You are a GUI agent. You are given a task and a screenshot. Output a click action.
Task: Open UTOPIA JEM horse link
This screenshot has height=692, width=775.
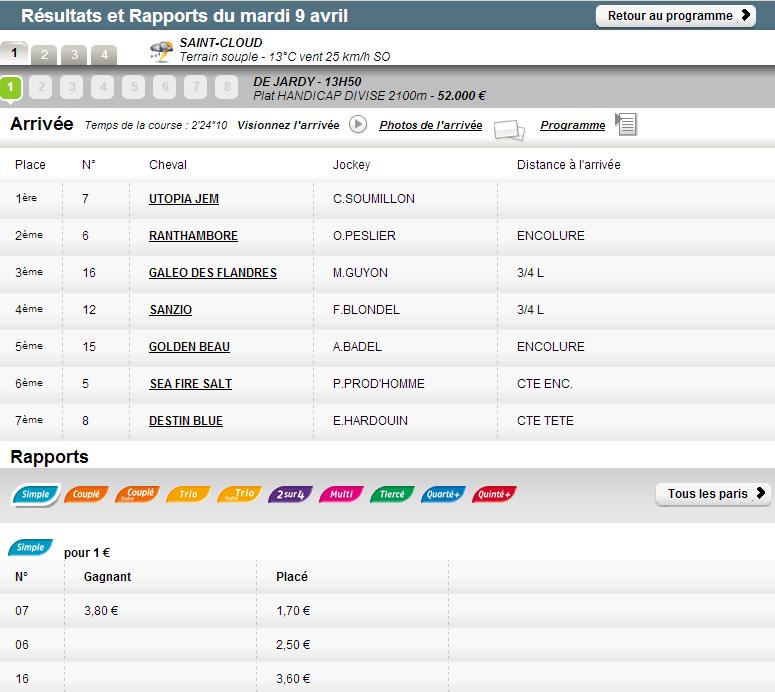[184, 199]
